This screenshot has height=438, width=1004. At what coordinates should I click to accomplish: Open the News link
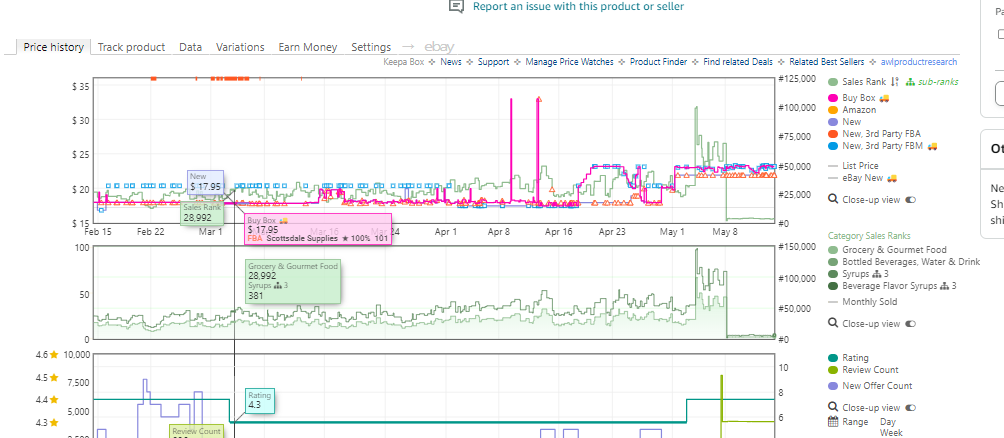[451, 62]
